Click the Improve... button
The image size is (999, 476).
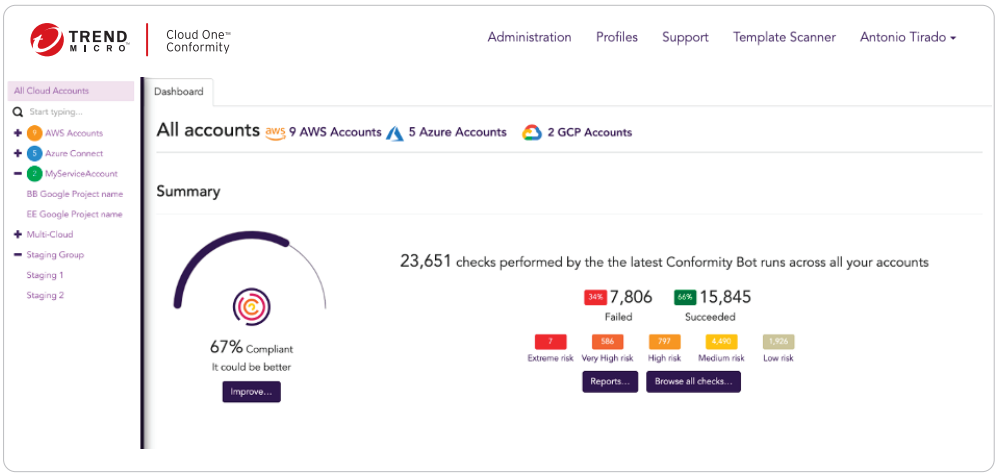click(252, 392)
